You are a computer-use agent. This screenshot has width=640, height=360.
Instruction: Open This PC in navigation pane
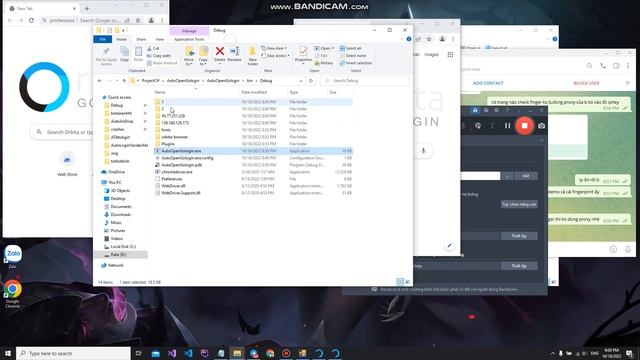[114, 182]
